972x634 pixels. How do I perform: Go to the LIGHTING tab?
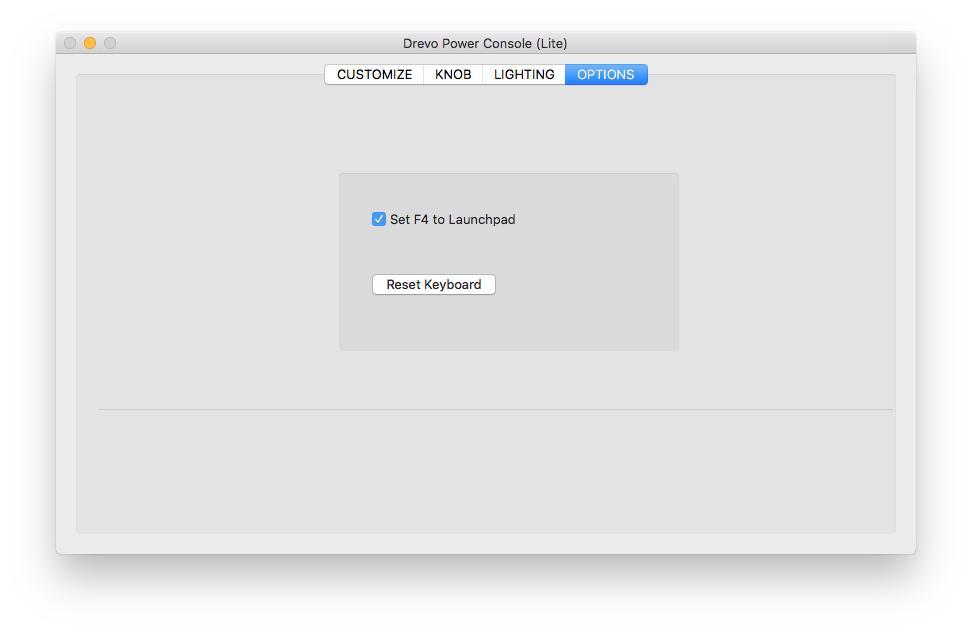pos(524,74)
